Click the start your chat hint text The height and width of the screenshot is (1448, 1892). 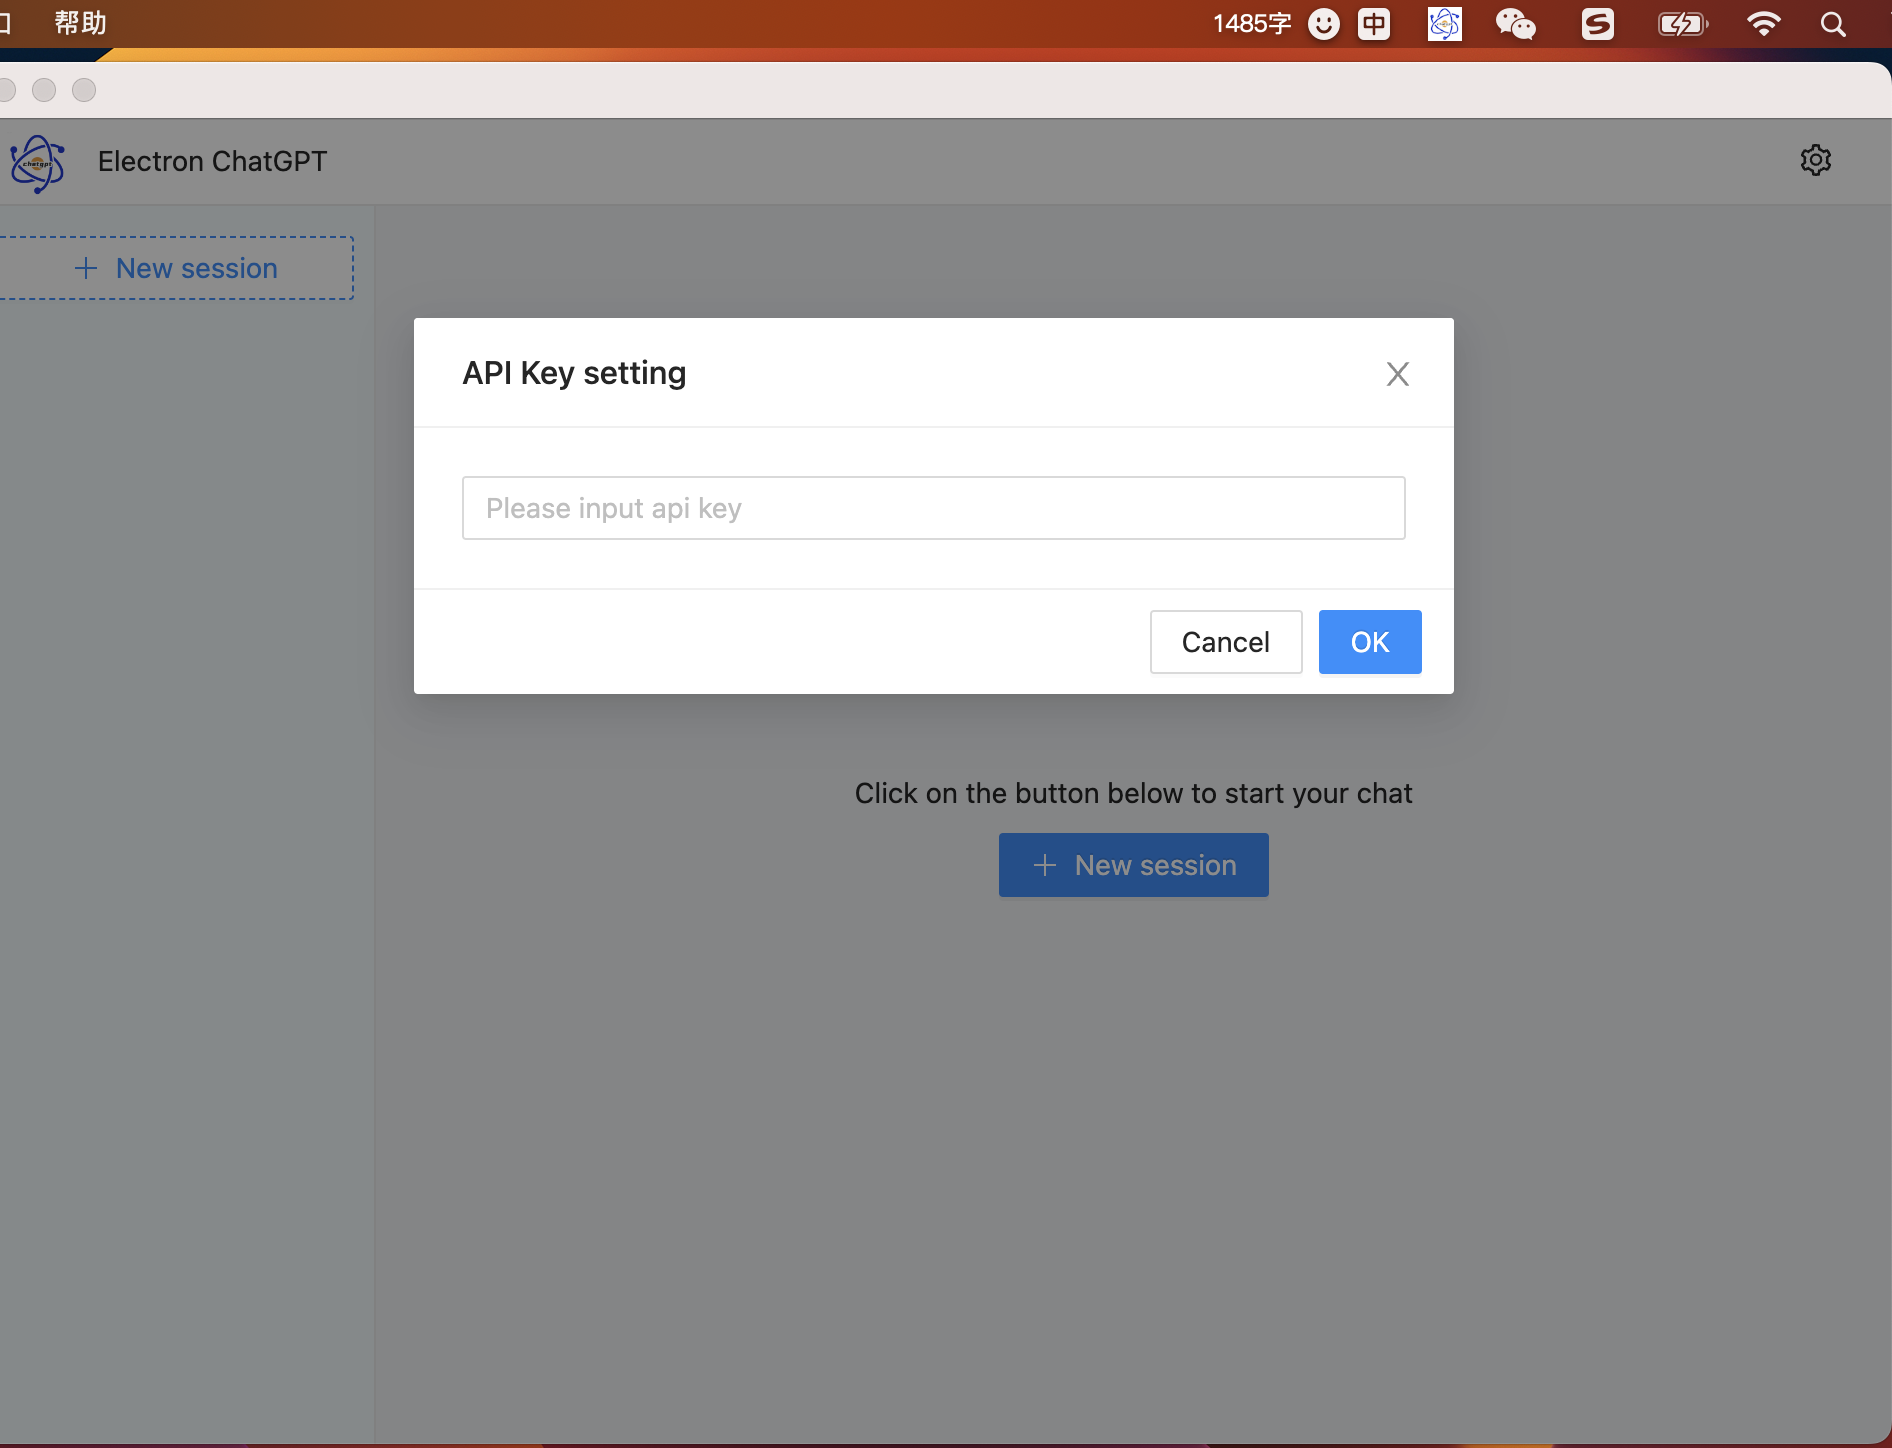click(x=1133, y=793)
